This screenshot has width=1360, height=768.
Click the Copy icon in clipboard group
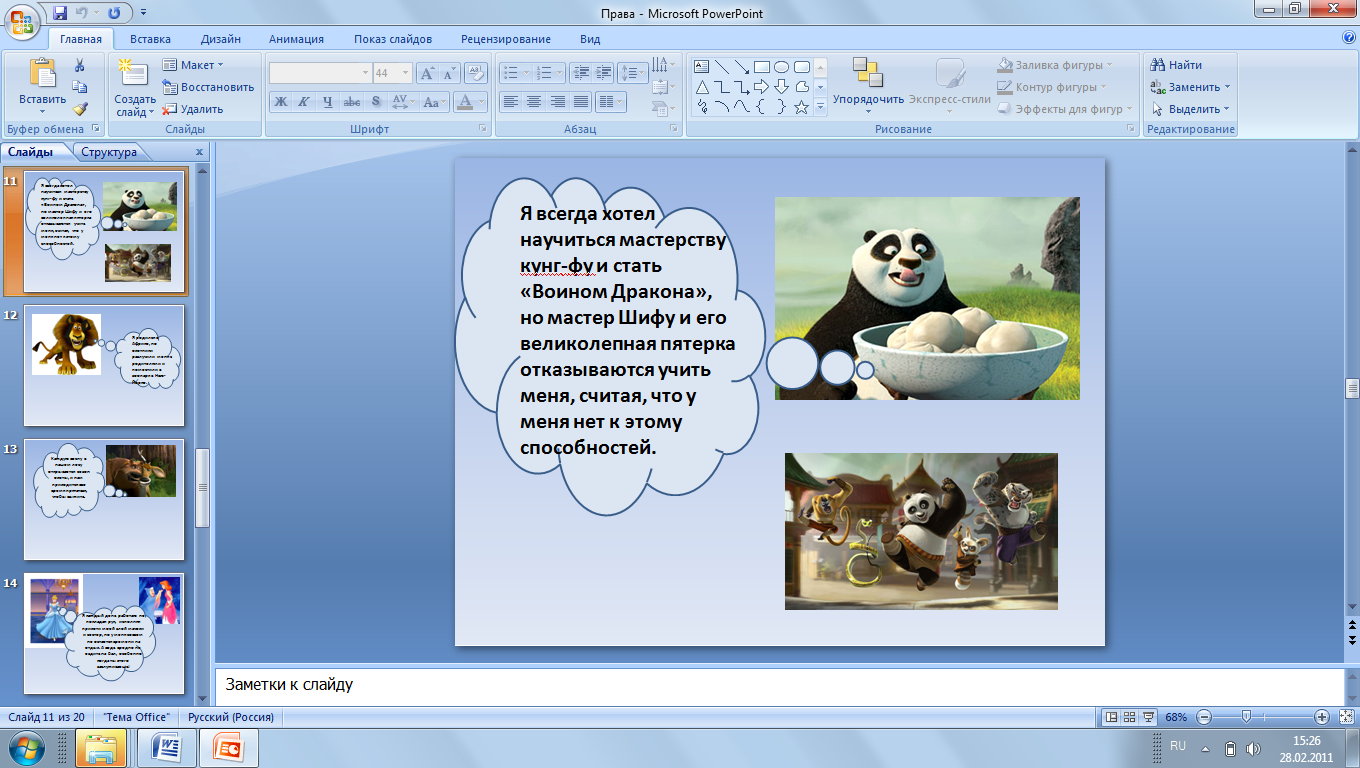point(80,88)
